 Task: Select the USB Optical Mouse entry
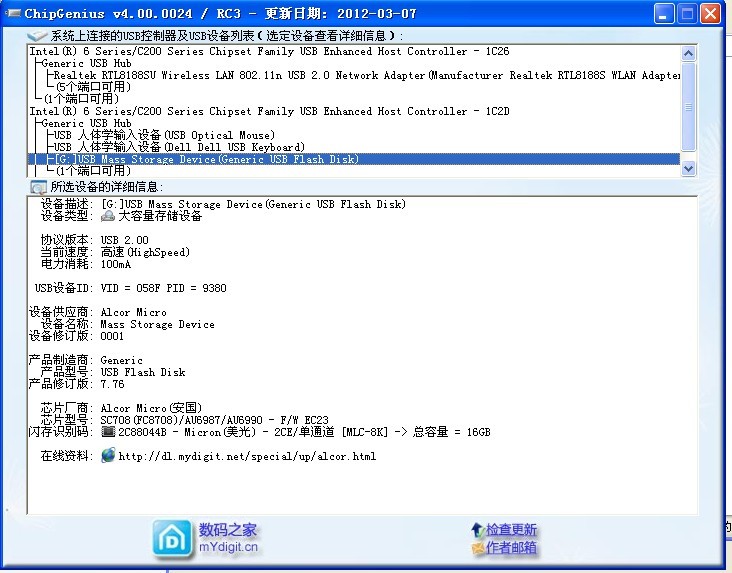pyautogui.click(x=164, y=135)
